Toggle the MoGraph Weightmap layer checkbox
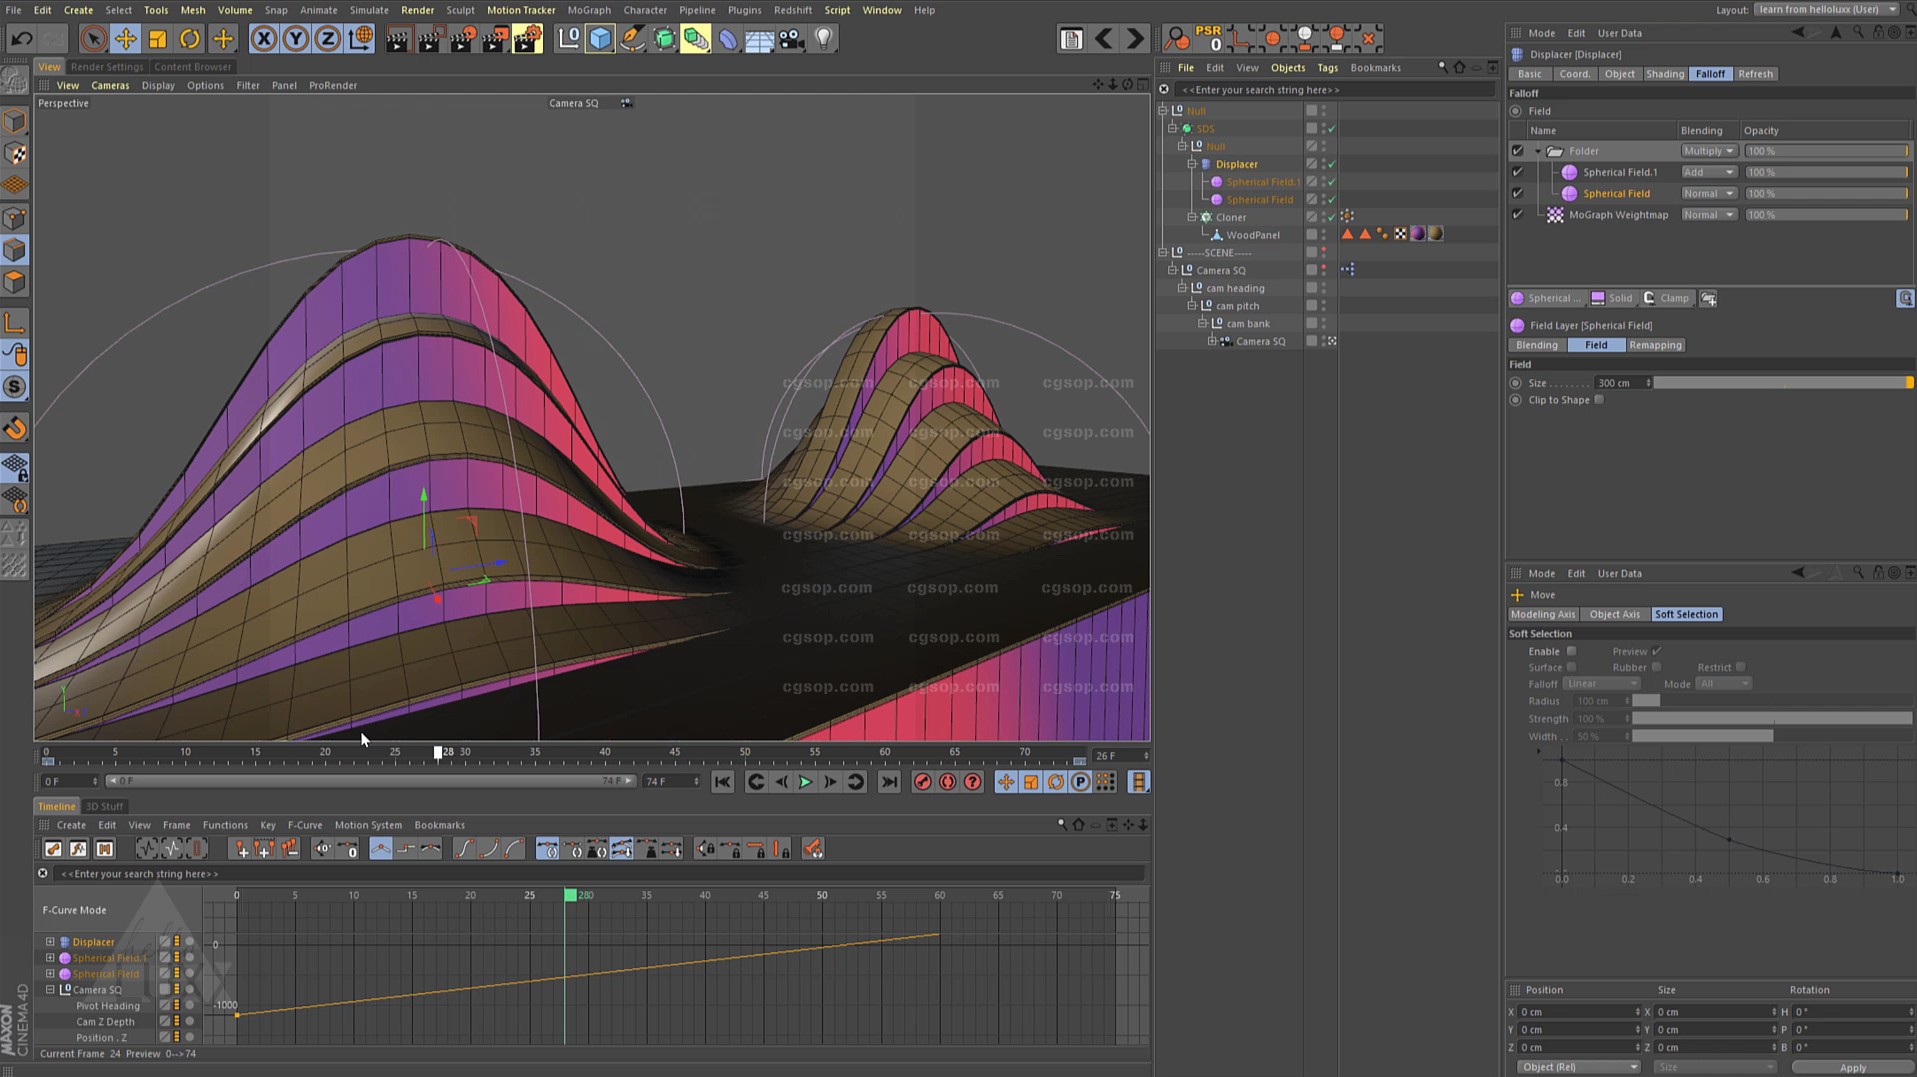Image resolution: width=1917 pixels, height=1077 pixels. pos(1517,214)
